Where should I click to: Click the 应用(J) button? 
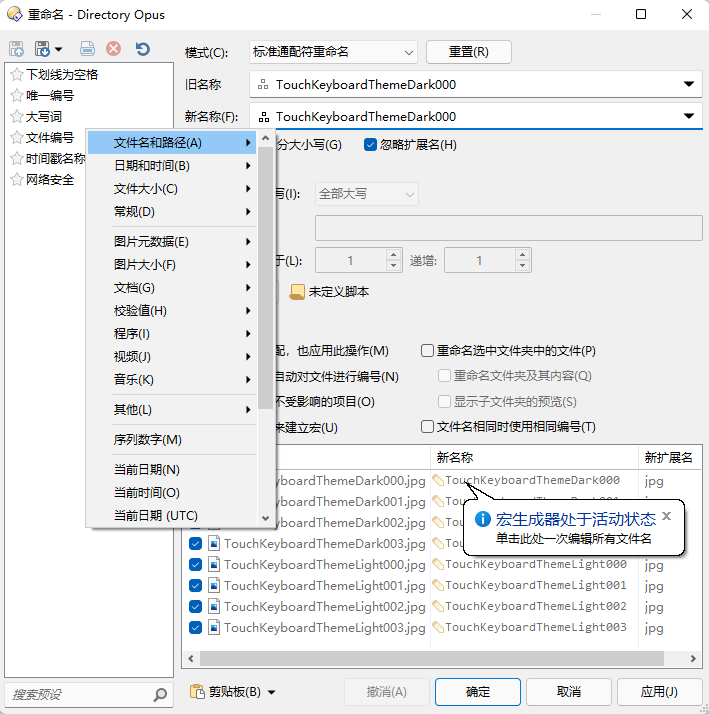tap(659, 692)
